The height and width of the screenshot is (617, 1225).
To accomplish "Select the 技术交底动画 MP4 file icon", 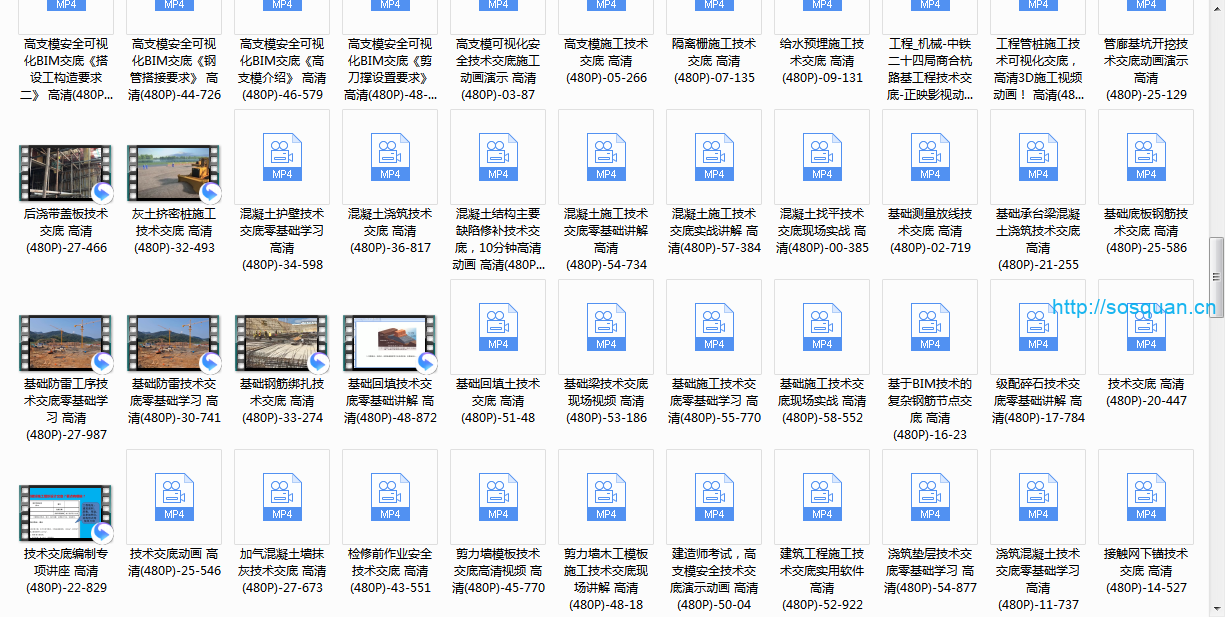I will tap(174, 496).
